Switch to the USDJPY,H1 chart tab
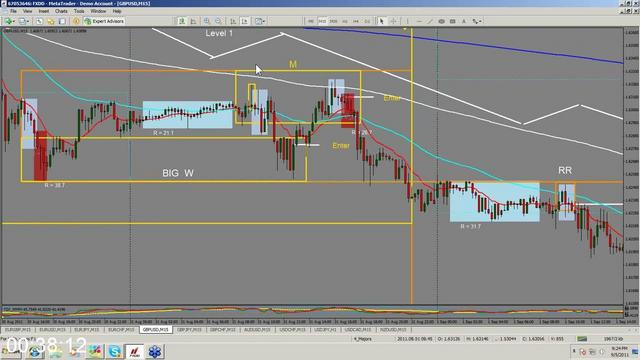640x360 pixels. point(325,329)
